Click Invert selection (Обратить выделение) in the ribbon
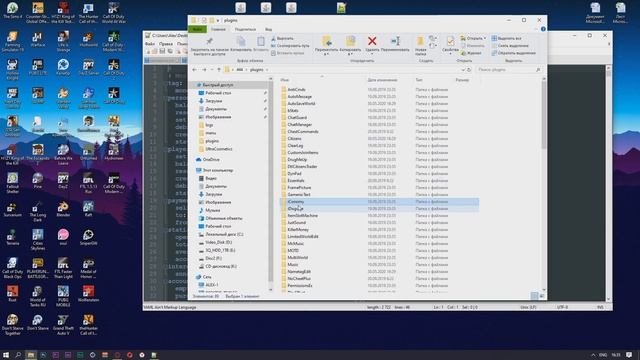Viewport: 640px width, 360px height. (x=513, y=53)
